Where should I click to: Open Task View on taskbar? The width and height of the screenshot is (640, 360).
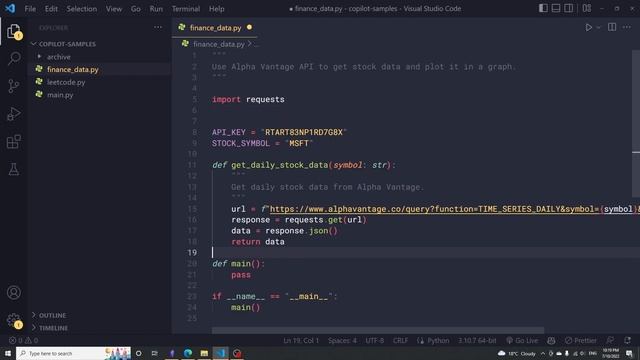(154, 353)
